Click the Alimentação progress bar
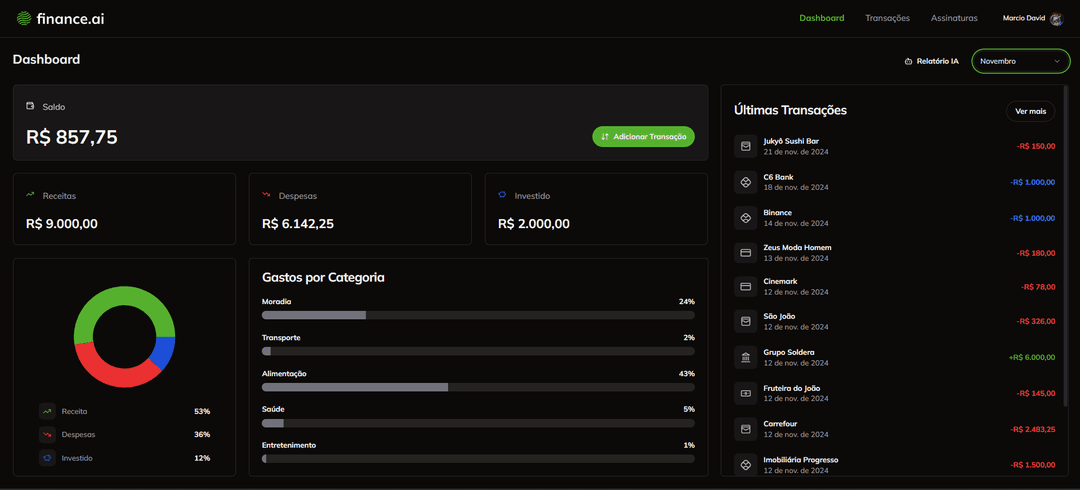This screenshot has width=1080, height=490. [x=478, y=387]
